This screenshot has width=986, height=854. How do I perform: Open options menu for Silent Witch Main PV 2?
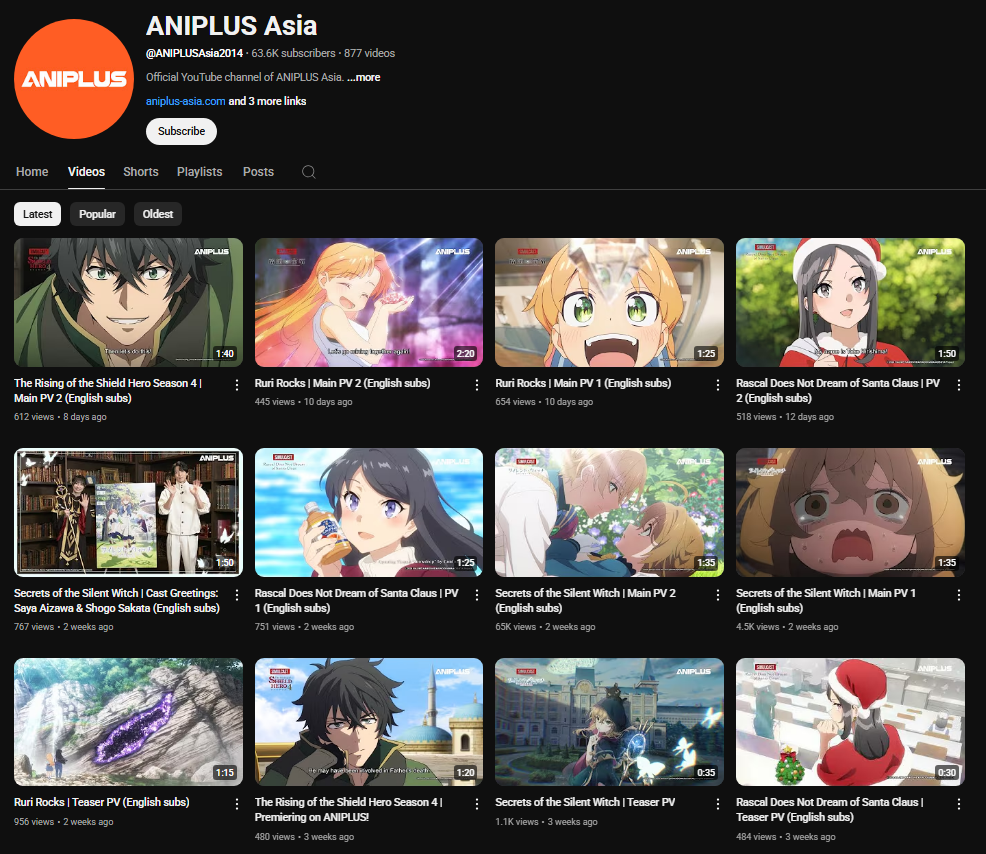[717, 595]
